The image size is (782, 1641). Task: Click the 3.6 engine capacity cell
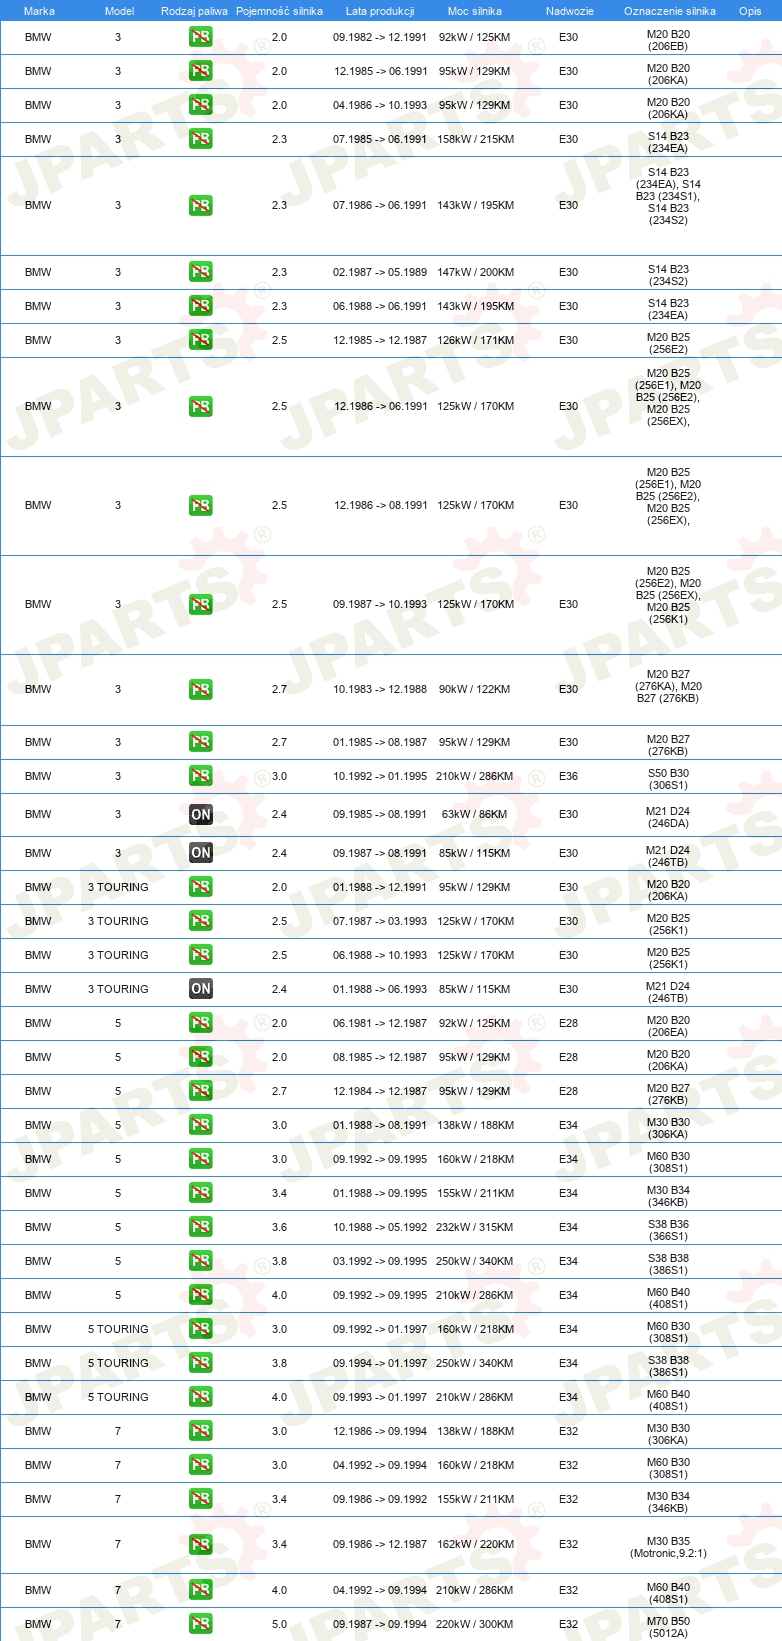(279, 1227)
